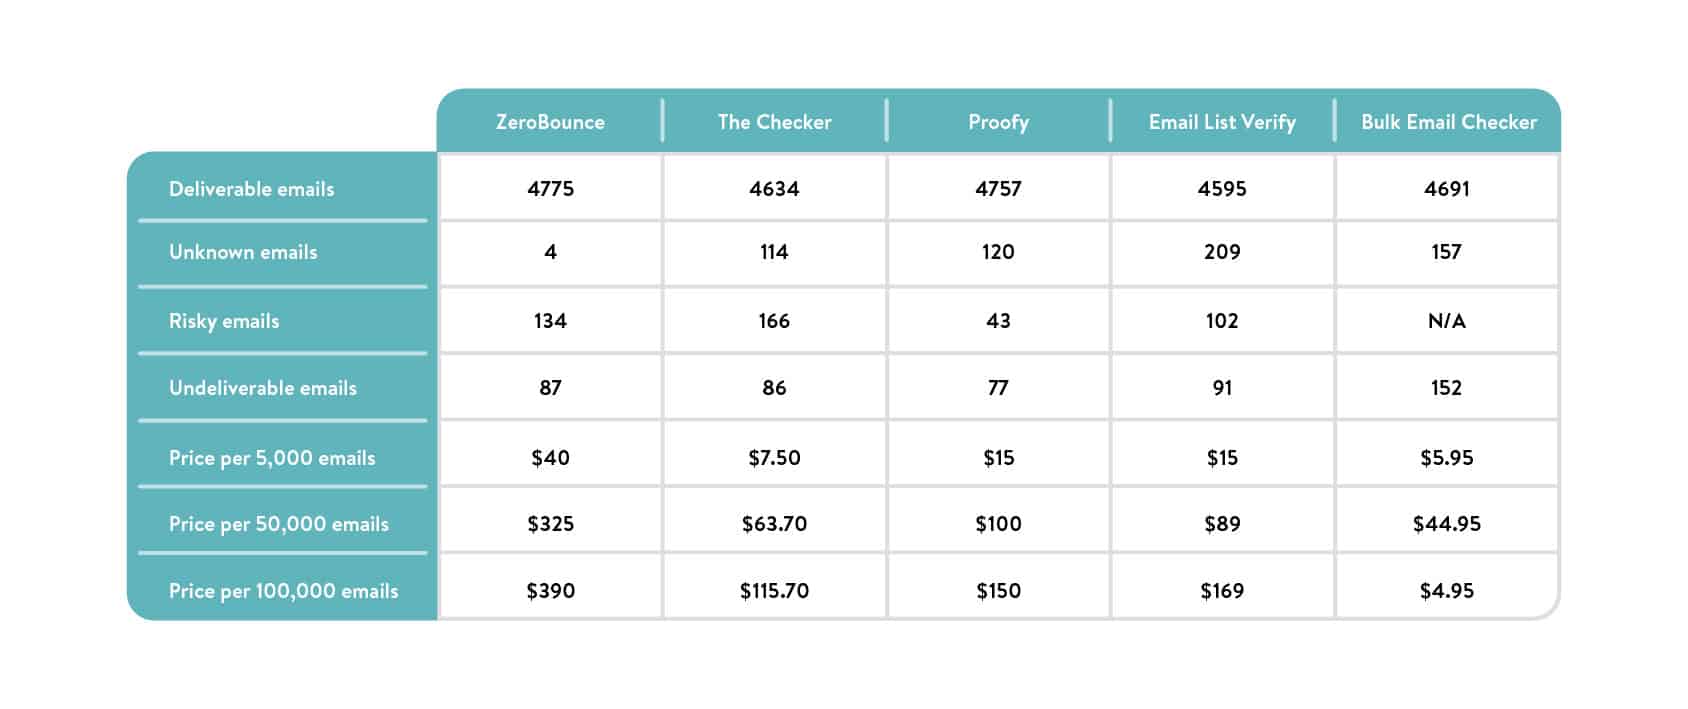Click Email List Verify's 209 unknown cell
This screenshot has width=1688, height=709.
click(x=1222, y=252)
